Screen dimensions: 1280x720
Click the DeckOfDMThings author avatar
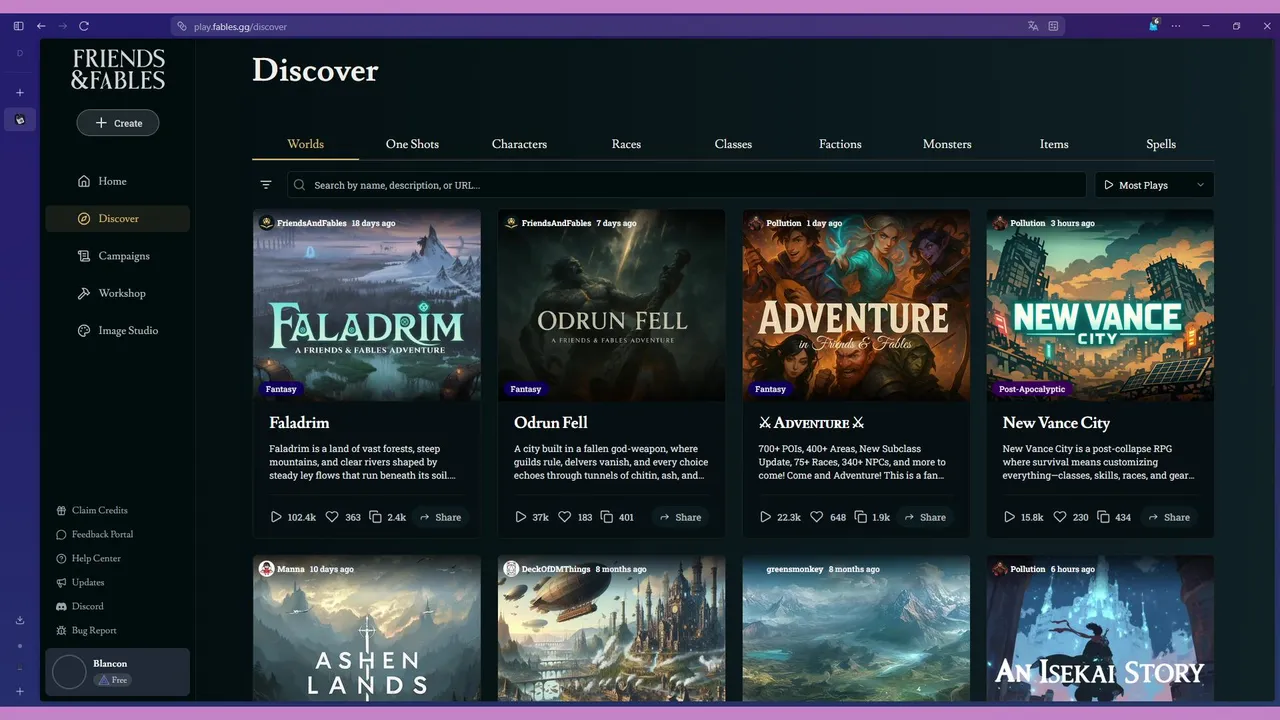click(x=511, y=569)
